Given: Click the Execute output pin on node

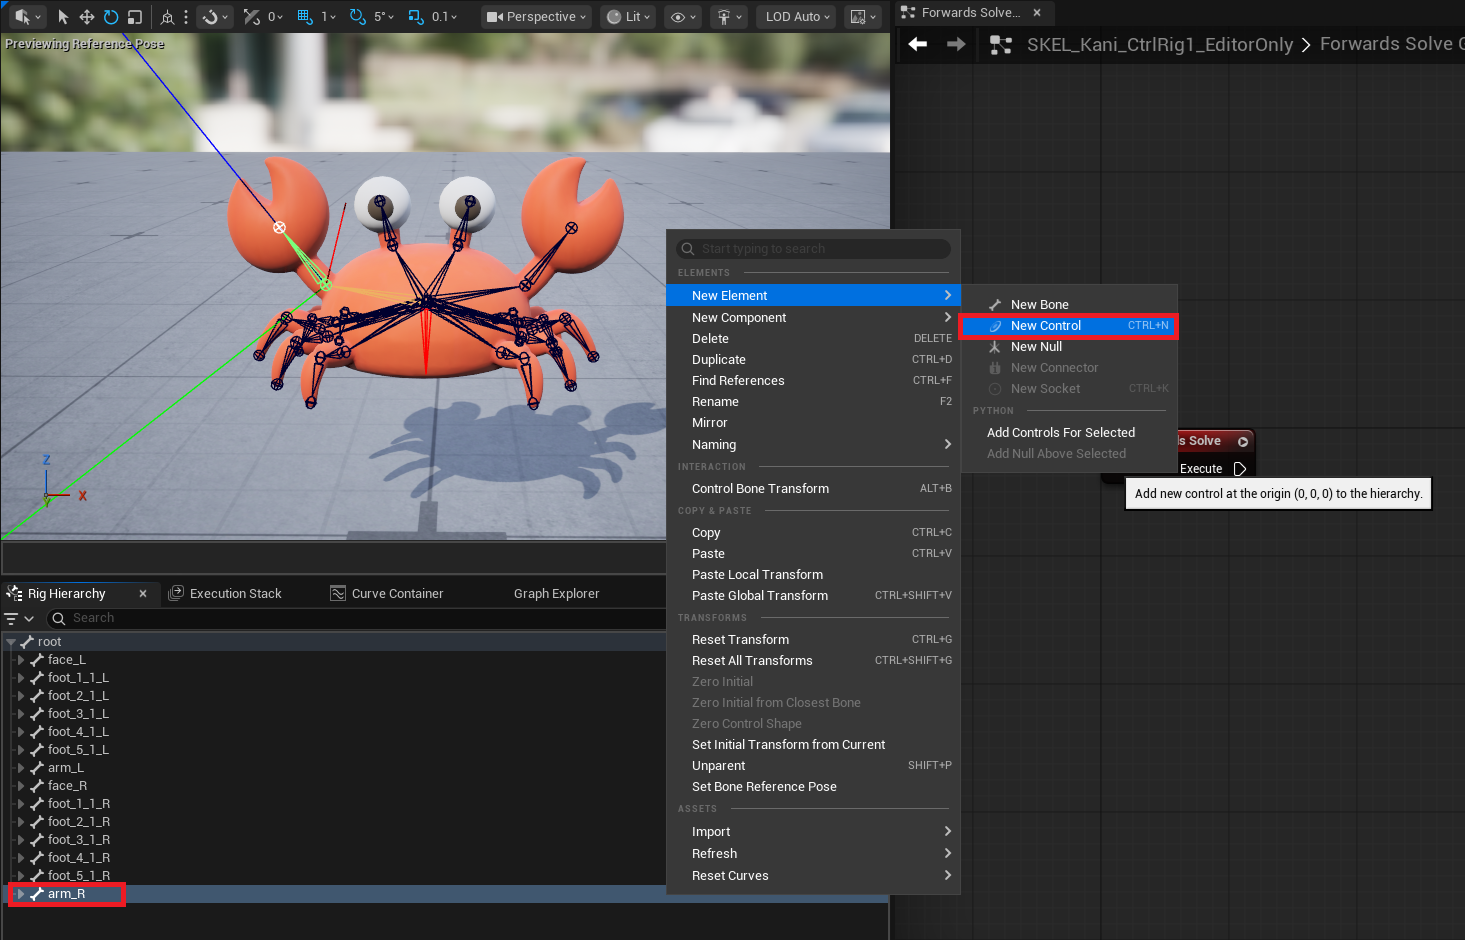Looking at the screenshot, I should [x=1240, y=469].
